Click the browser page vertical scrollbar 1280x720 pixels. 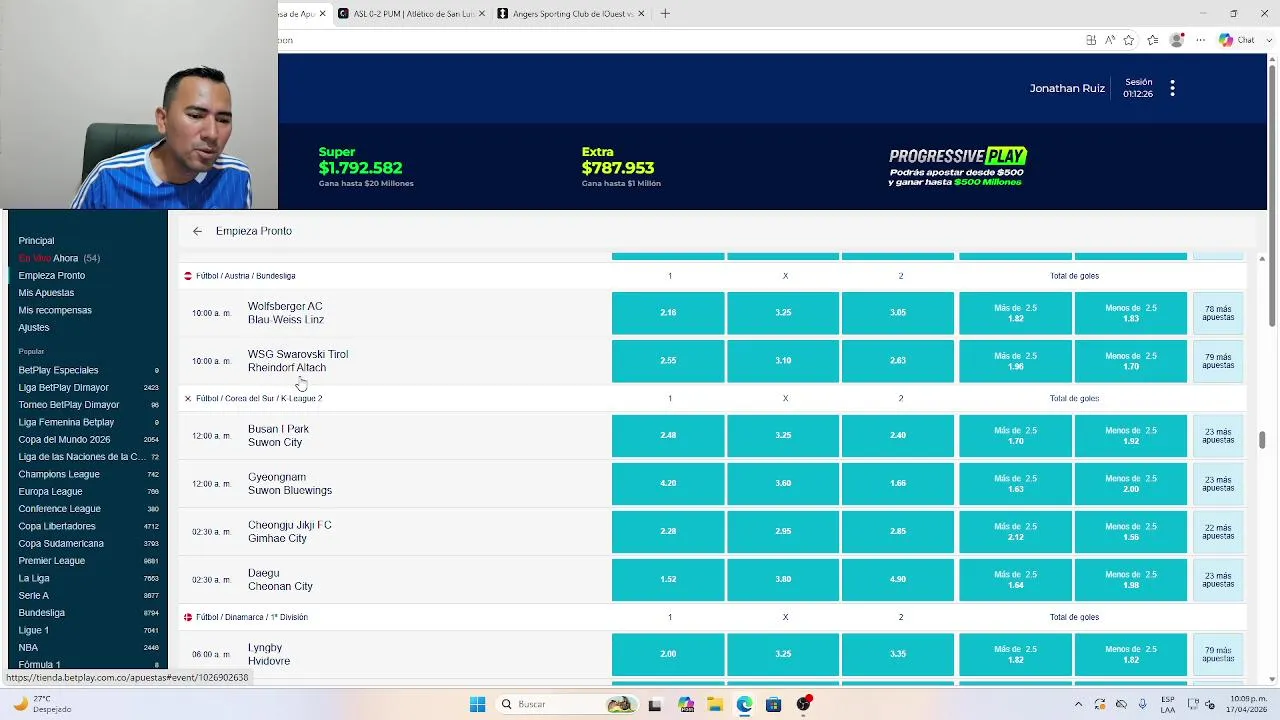(x=1272, y=195)
